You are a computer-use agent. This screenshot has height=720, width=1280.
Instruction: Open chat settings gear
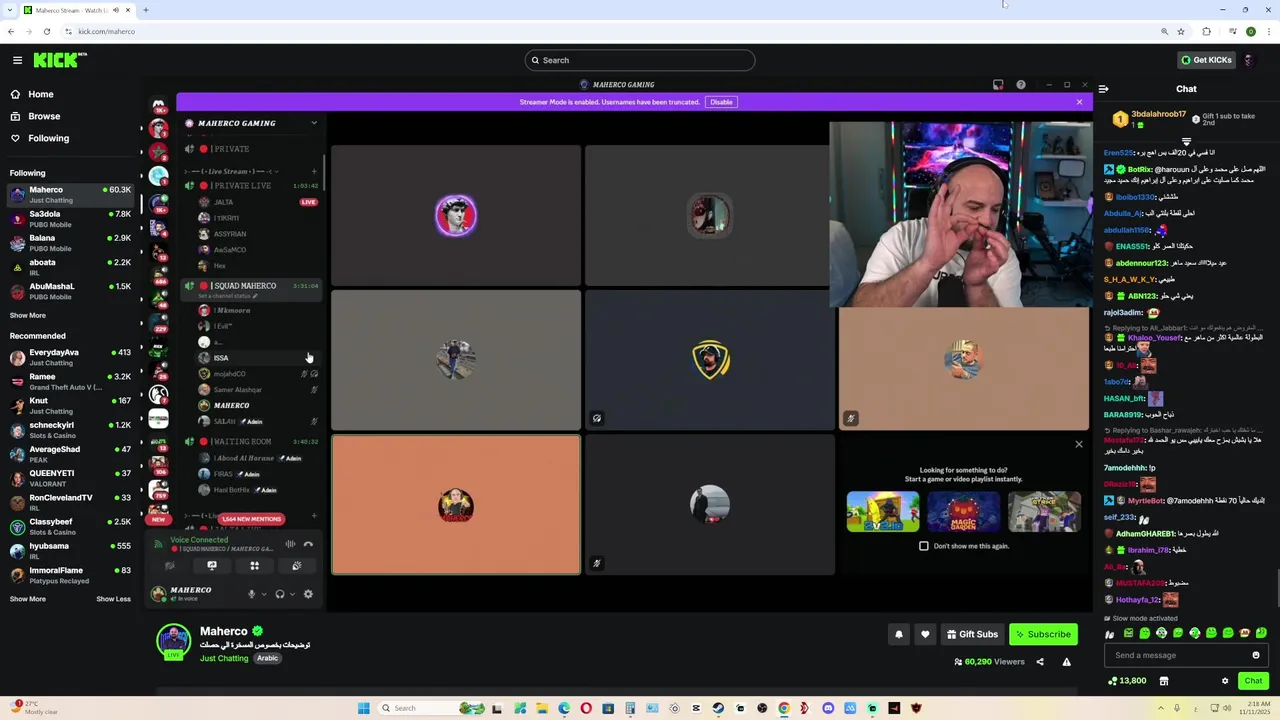pyautogui.click(x=1225, y=681)
